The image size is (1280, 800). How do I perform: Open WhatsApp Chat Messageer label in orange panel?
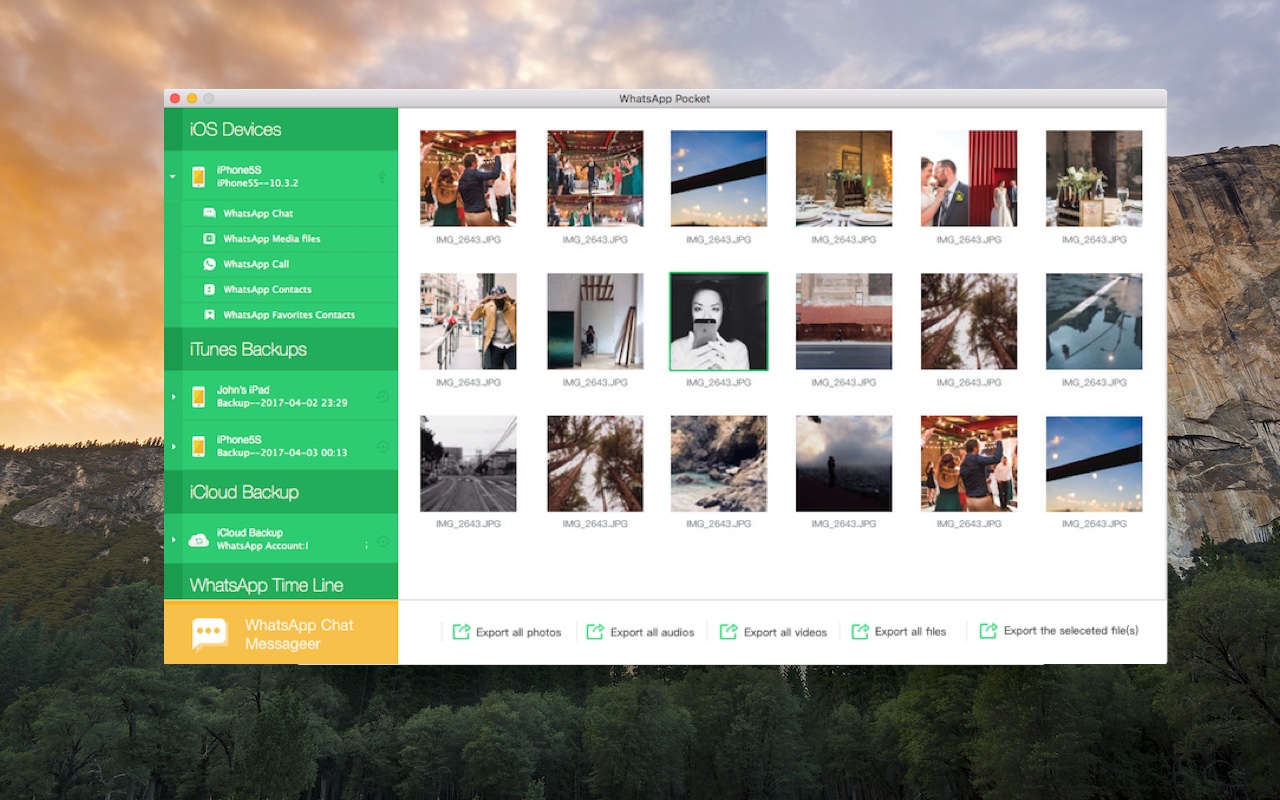299,634
